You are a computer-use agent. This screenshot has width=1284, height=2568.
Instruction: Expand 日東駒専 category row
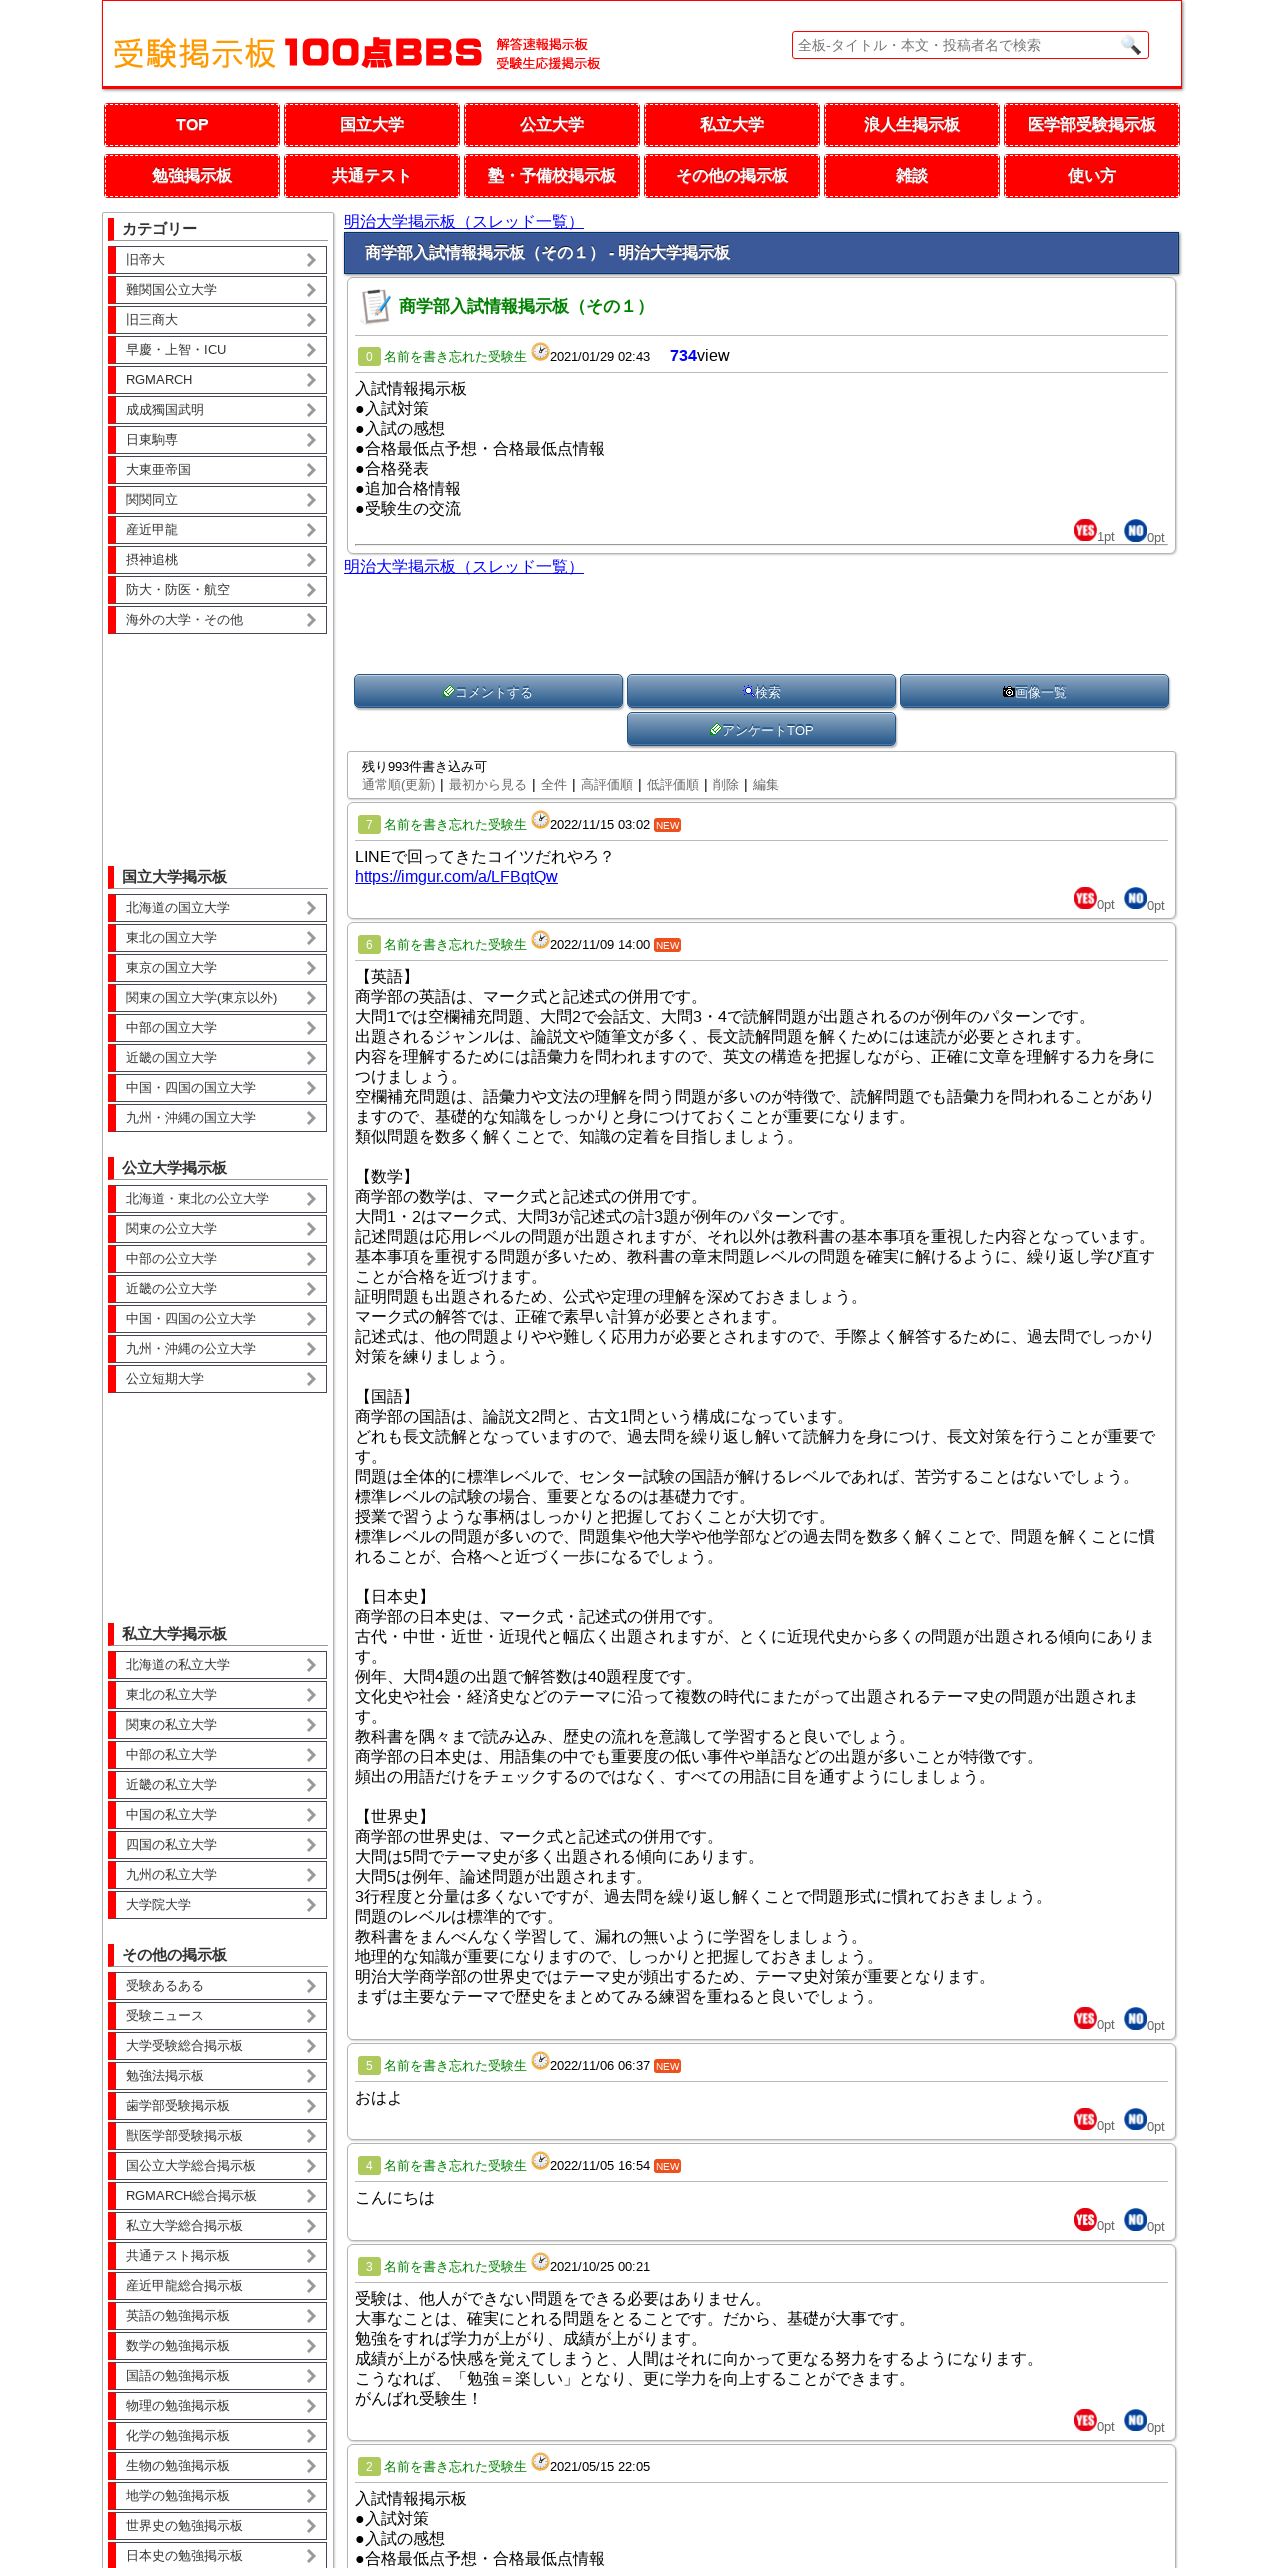click(218, 440)
